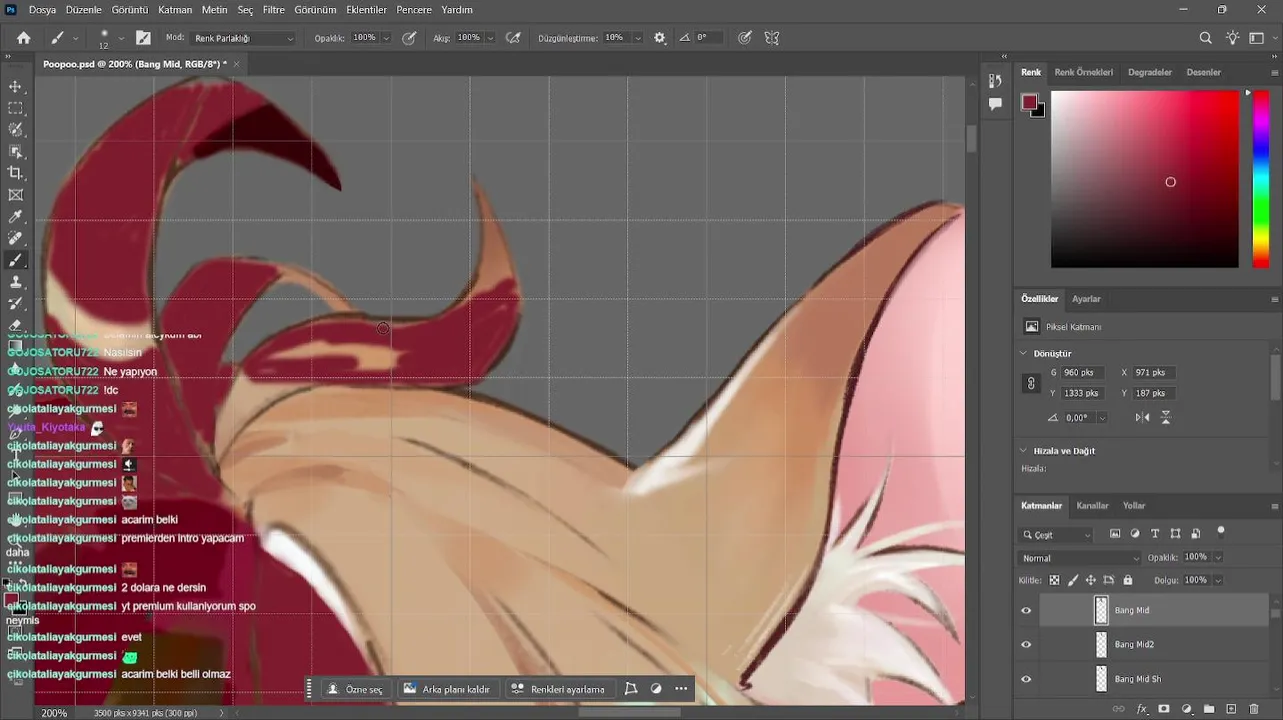Viewport: 1283px width, 720px height.
Task: Hide the Bang Mid Sh layer
Action: tap(1026, 679)
